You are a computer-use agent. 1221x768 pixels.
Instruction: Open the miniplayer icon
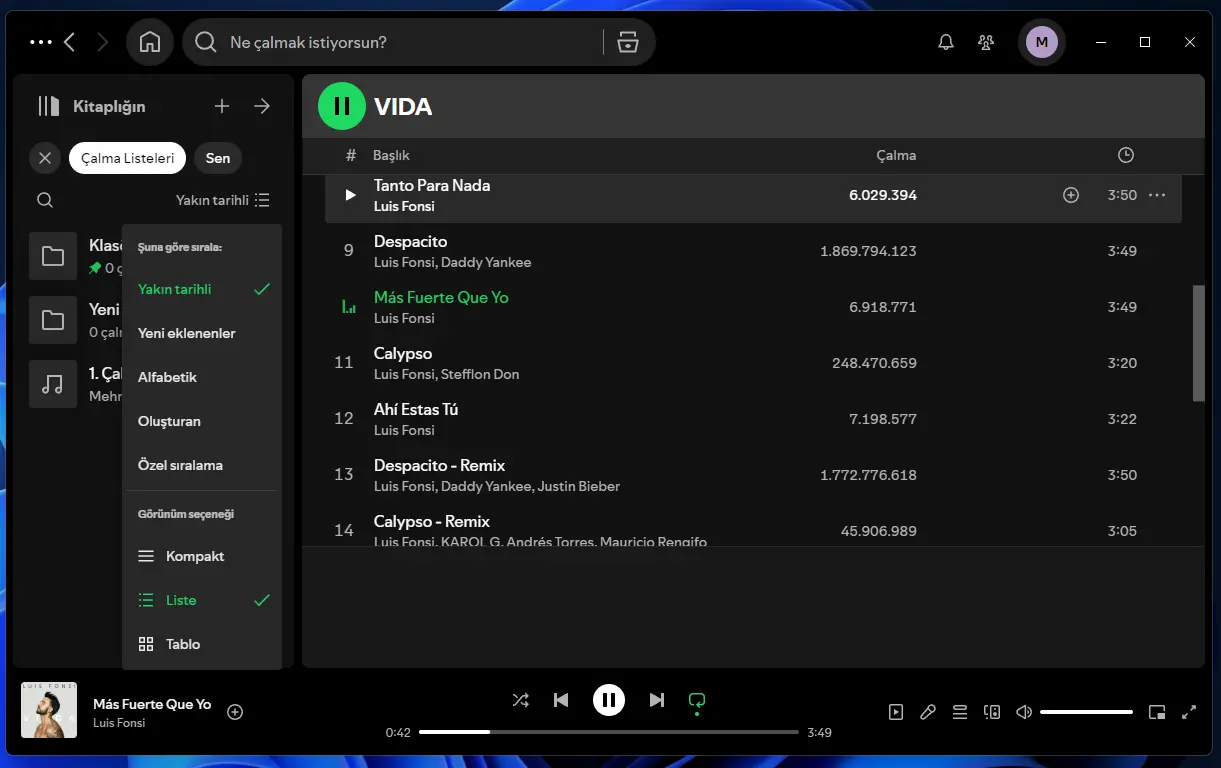(1157, 712)
